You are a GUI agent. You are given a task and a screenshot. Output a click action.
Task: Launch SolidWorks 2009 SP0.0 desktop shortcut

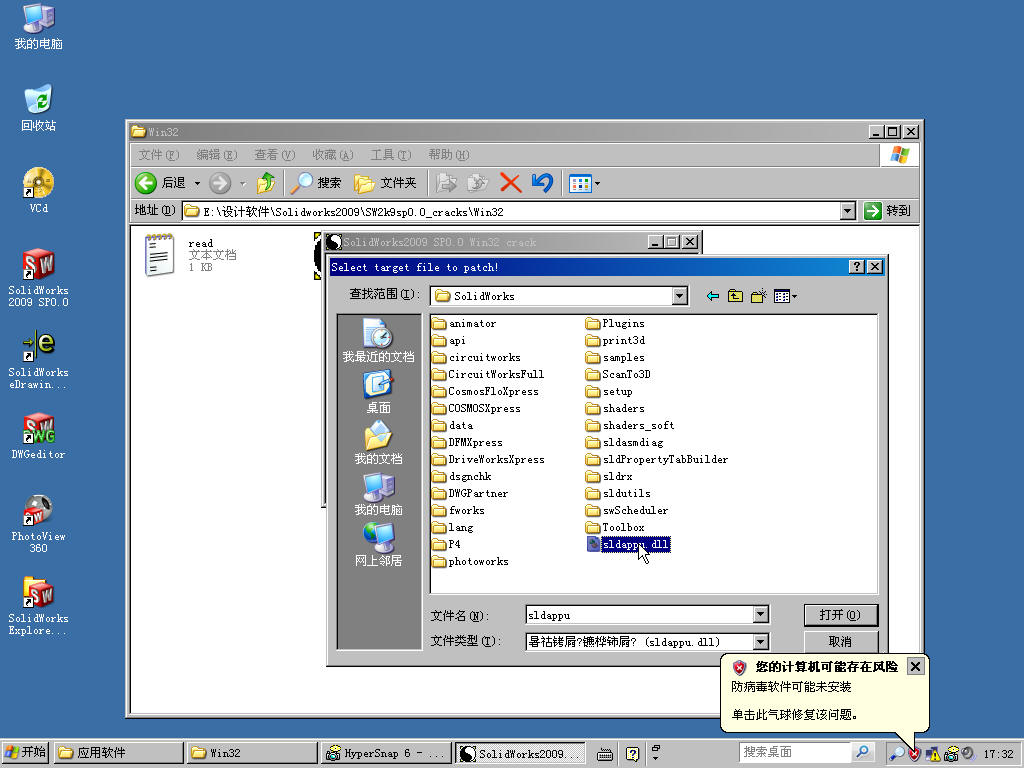pyautogui.click(x=38, y=278)
